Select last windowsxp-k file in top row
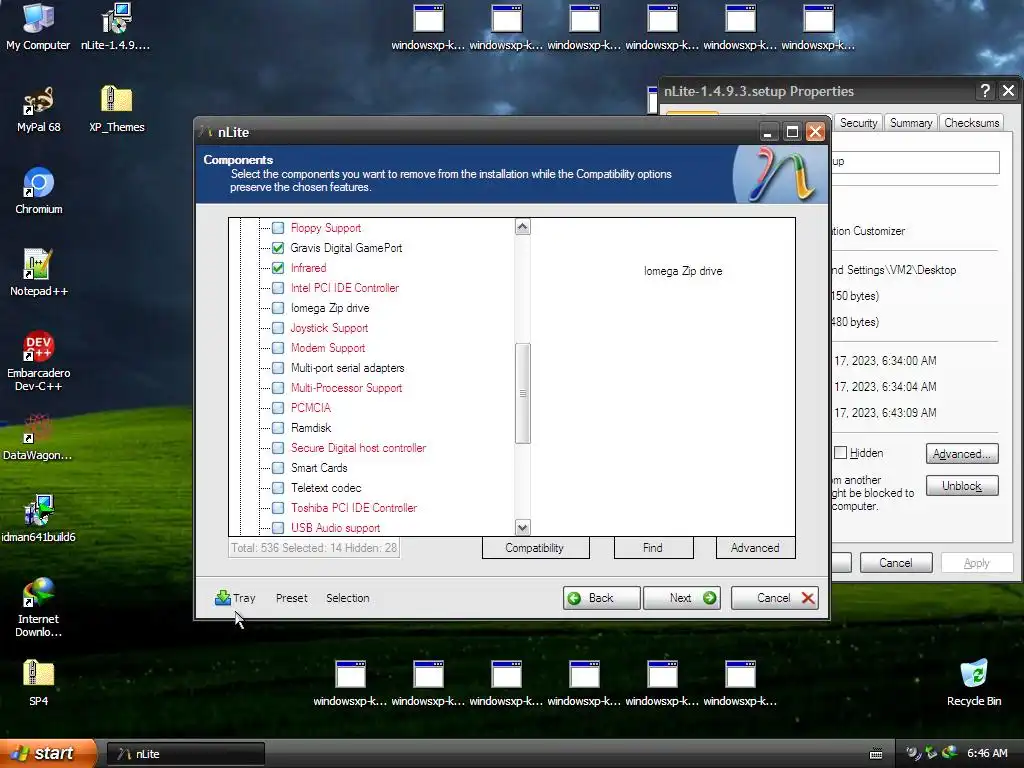The height and width of the screenshot is (768, 1024). point(818,27)
